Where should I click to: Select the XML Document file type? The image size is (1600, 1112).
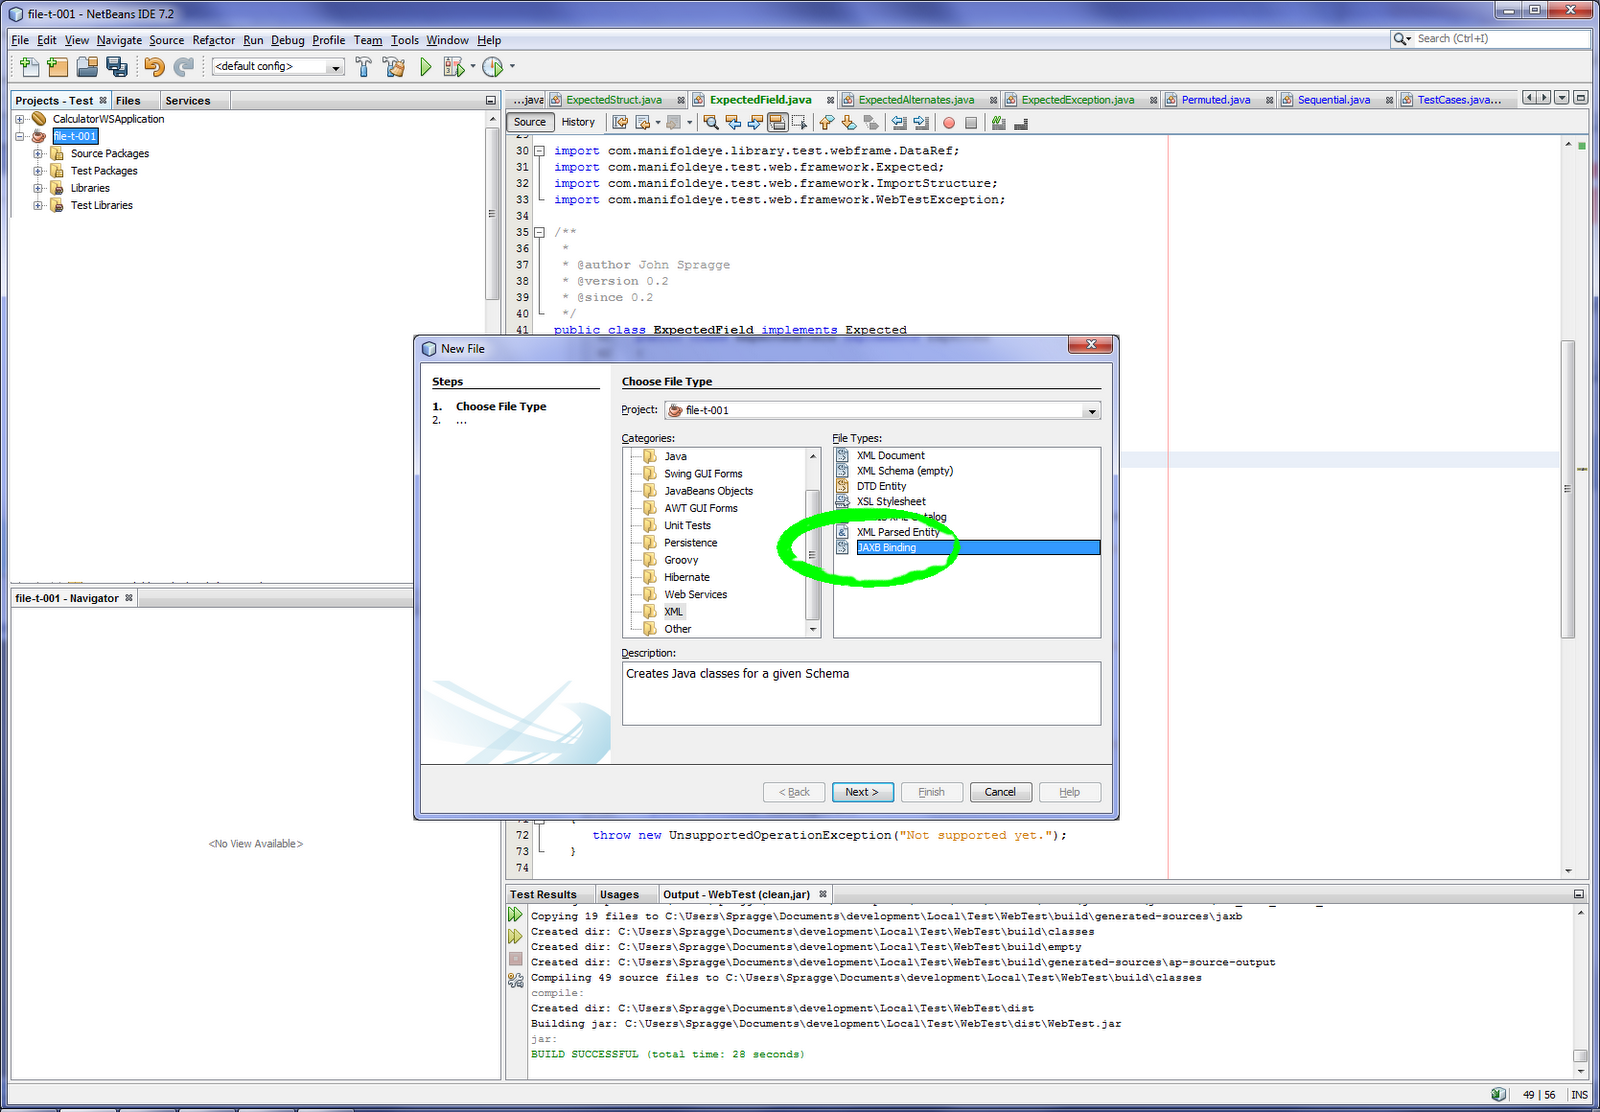point(890,455)
